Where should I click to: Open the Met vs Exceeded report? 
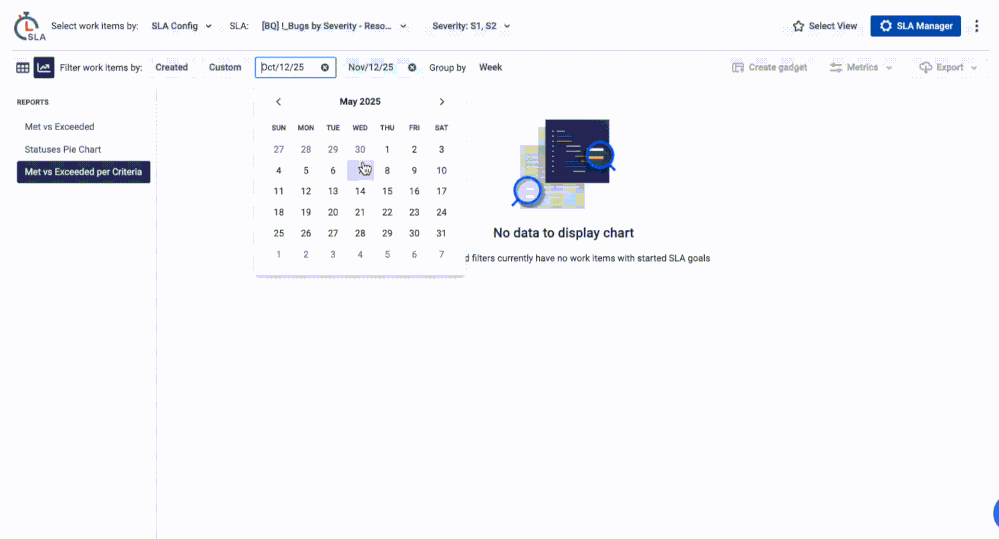59,127
